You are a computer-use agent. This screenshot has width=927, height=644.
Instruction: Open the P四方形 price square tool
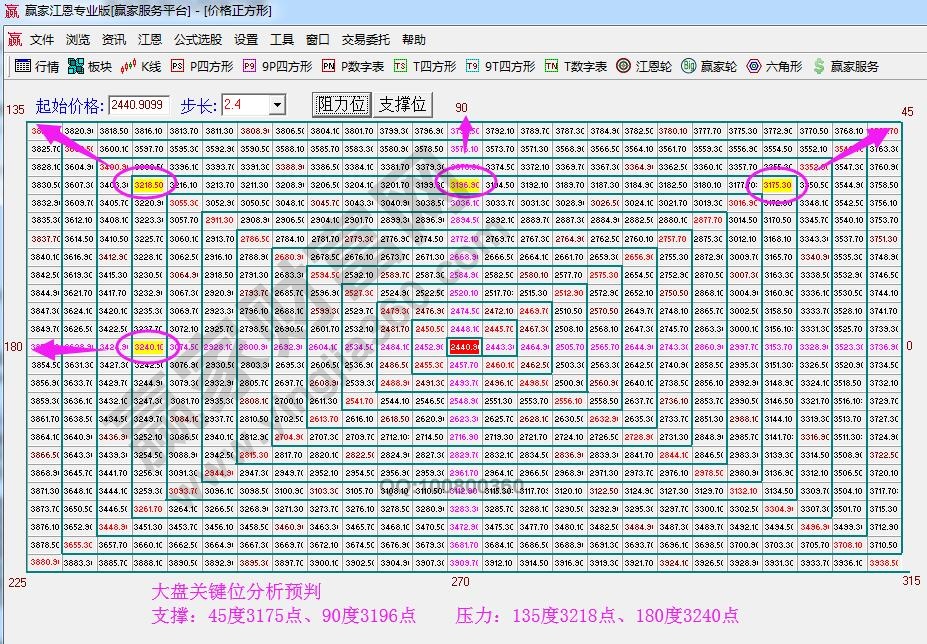pos(205,68)
